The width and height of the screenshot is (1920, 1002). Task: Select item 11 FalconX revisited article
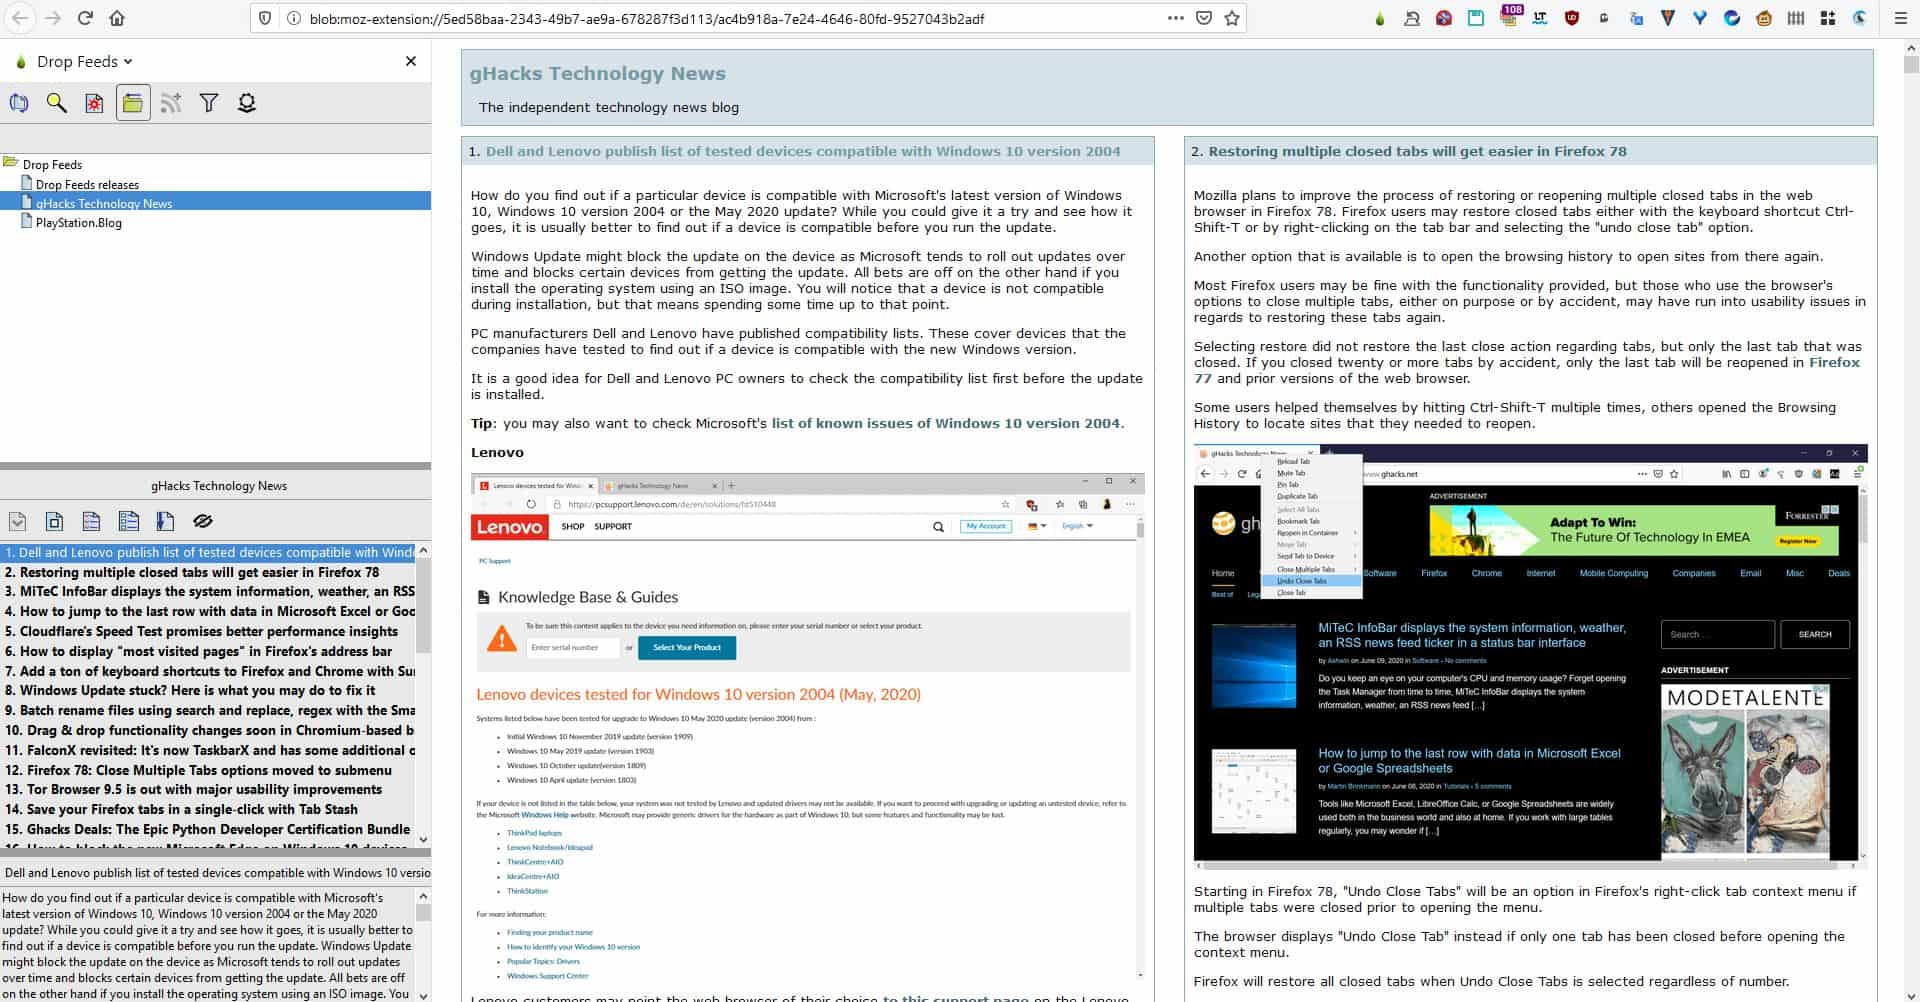tap(208, 750)
